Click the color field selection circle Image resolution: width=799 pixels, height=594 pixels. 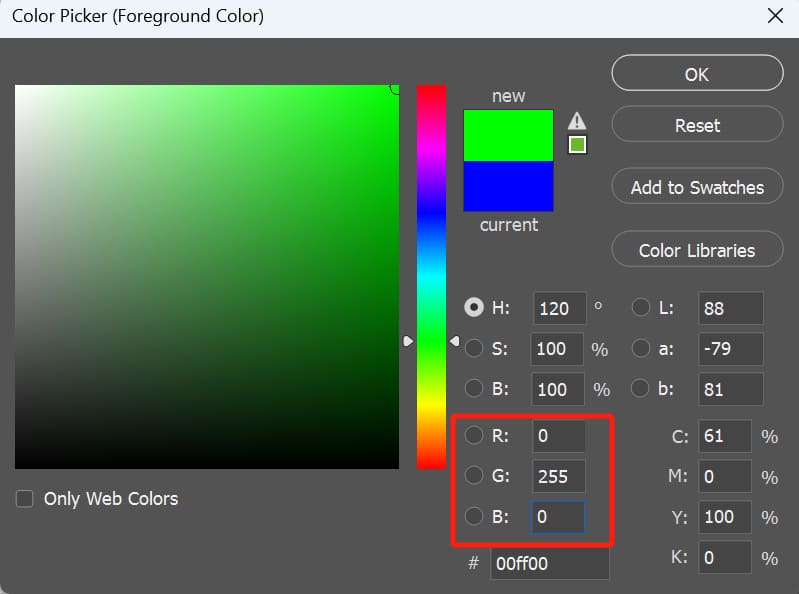tap(395, 88)
